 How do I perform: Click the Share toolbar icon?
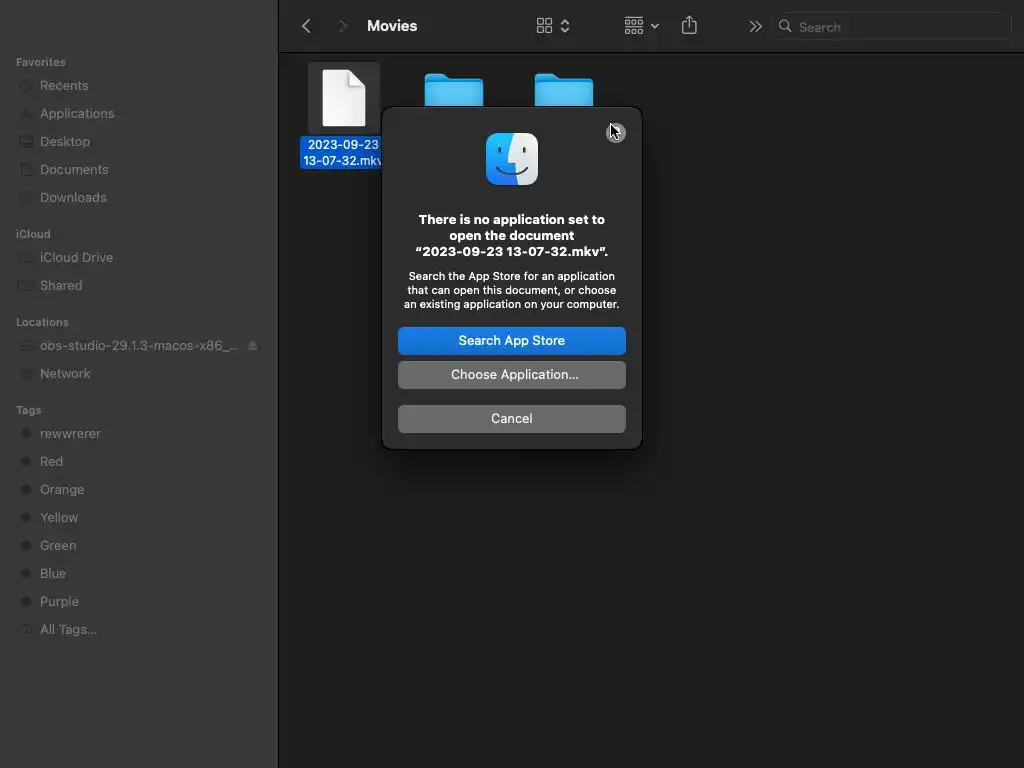click(689, 26)
